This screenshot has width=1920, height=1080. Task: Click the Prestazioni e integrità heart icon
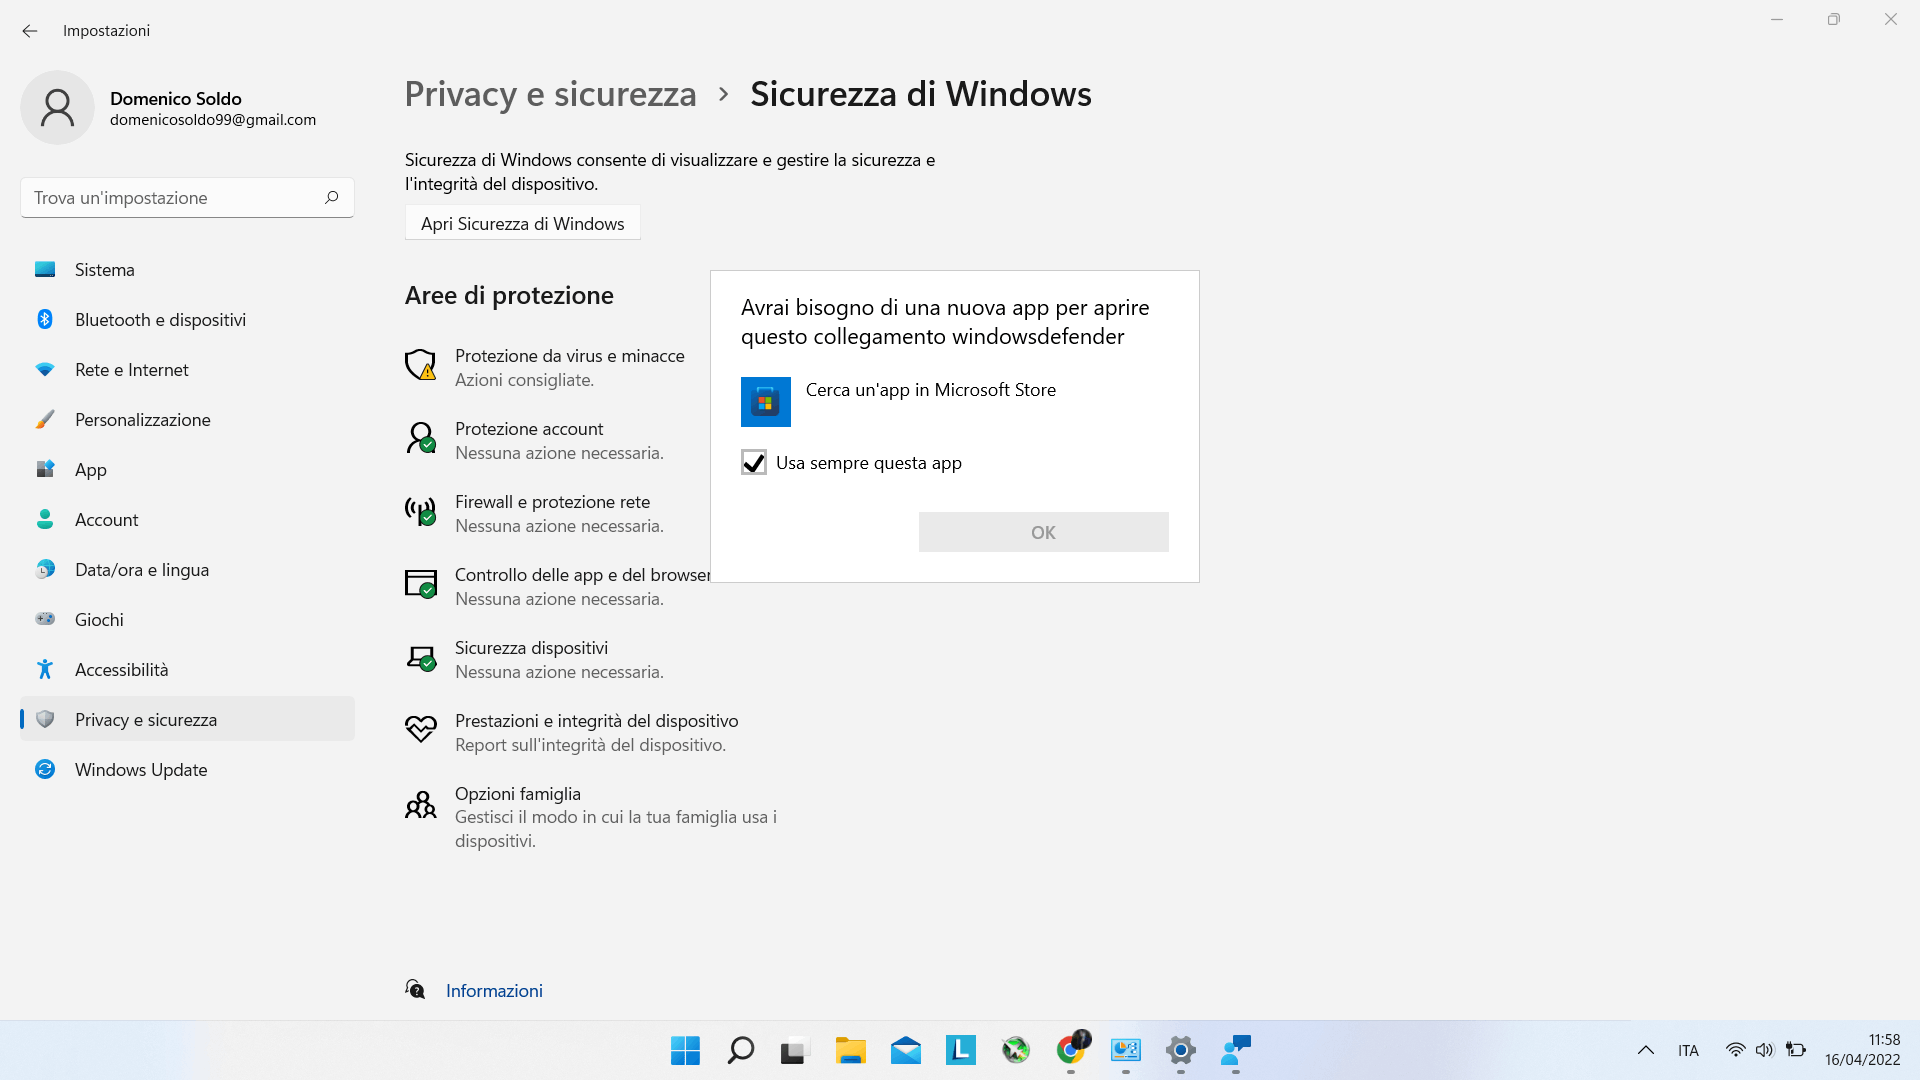[x=420, y=729]
